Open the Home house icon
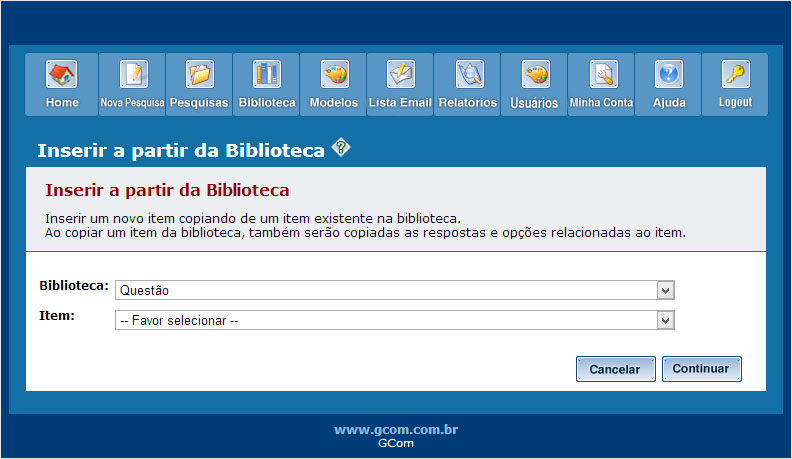 [62, 74]
